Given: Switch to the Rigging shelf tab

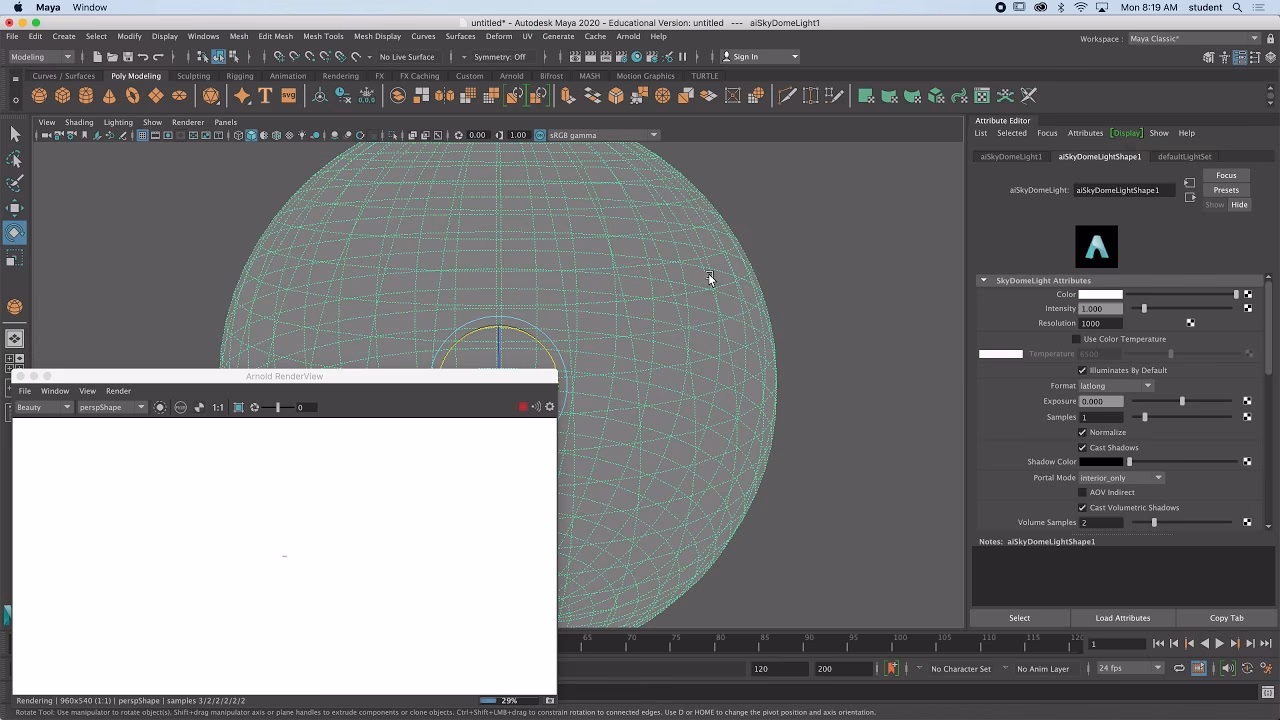Looking at the screenshot, I should pyautogui.click(x=240, y=76).
